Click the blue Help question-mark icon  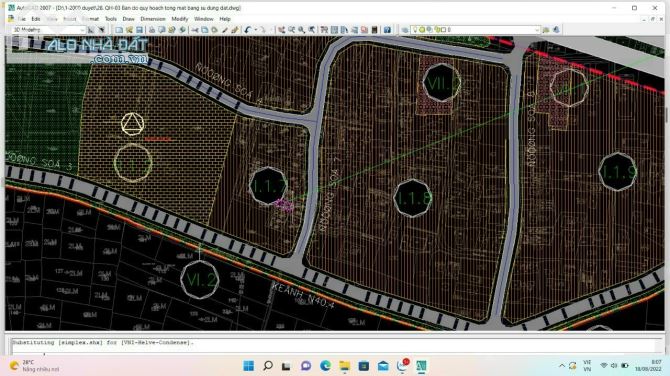(x=387, y=29)
